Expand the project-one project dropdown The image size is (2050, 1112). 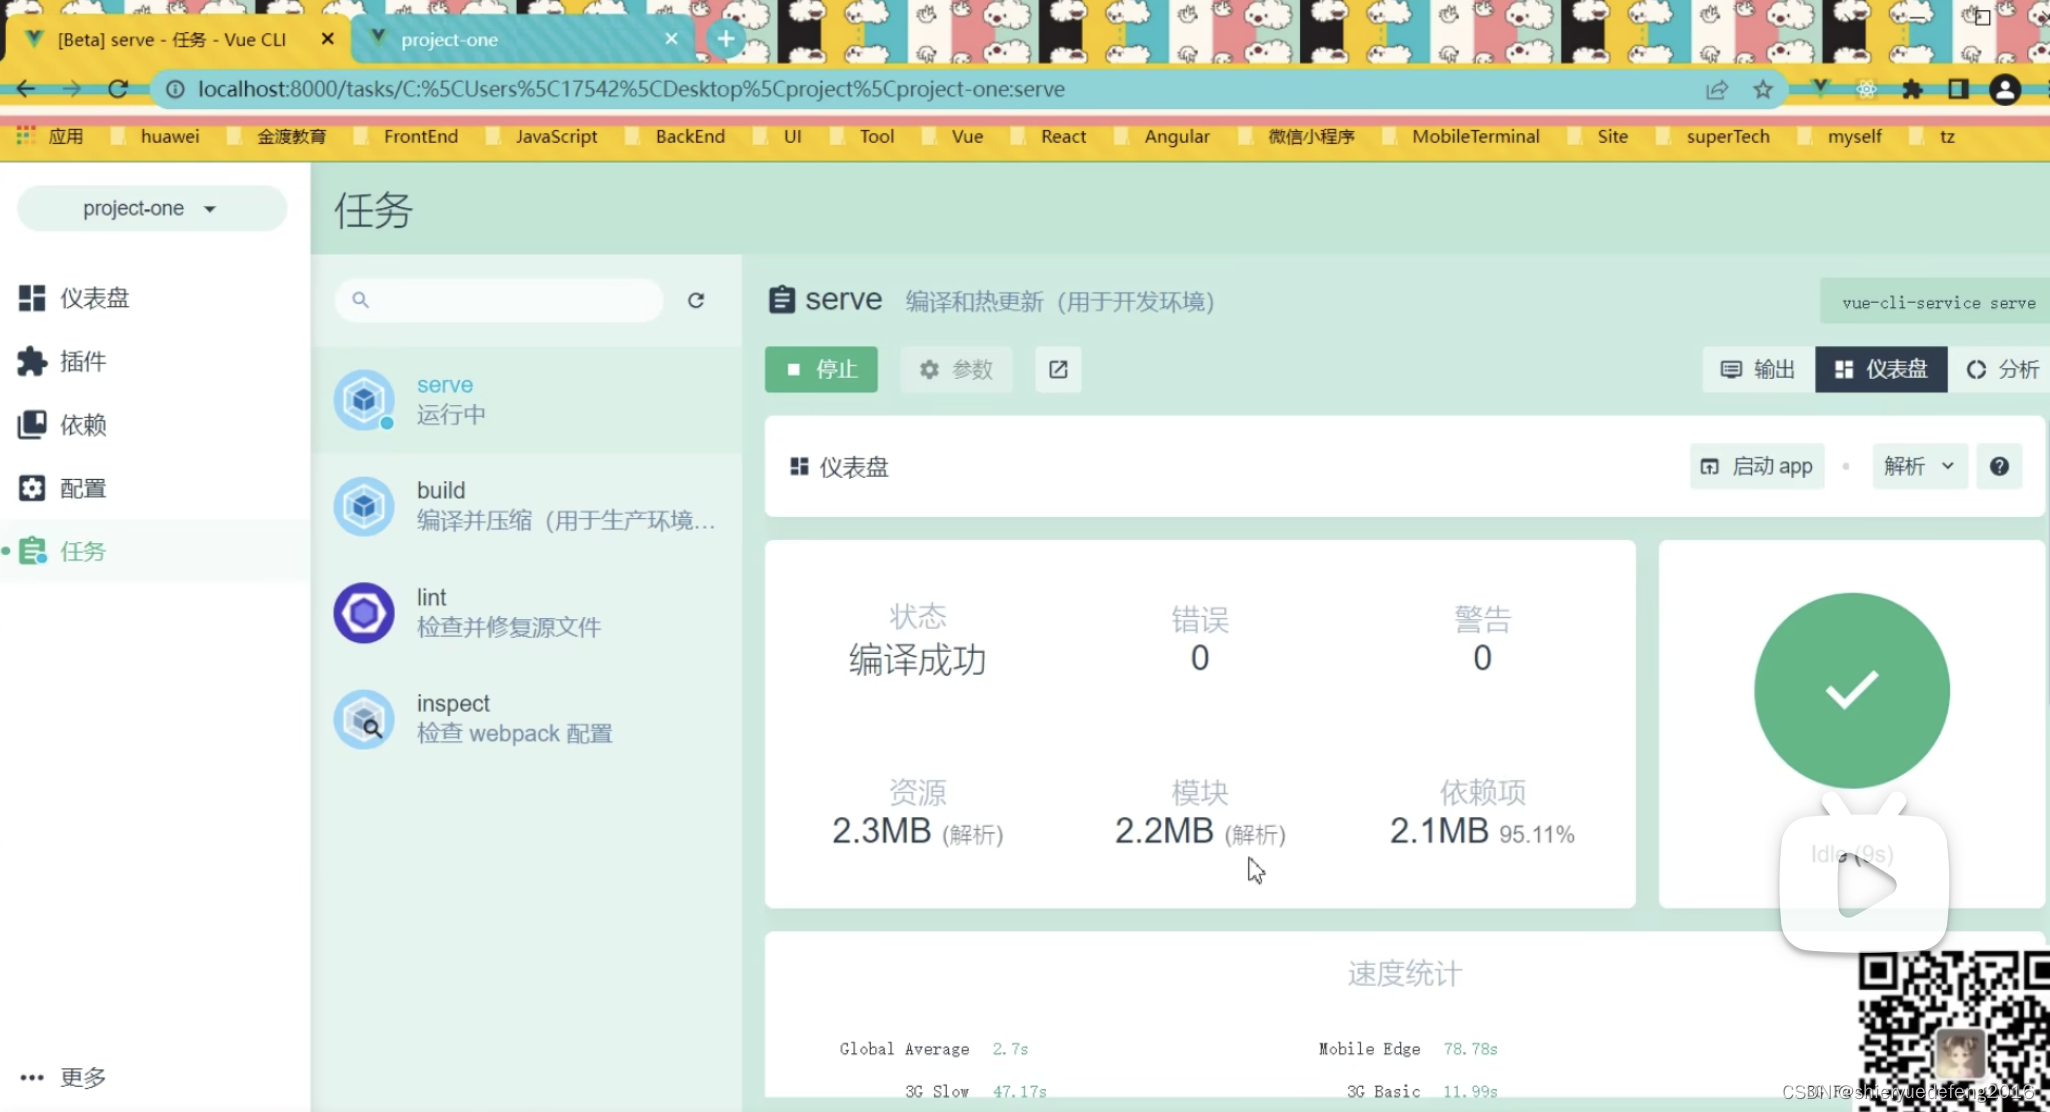point(150,209)
